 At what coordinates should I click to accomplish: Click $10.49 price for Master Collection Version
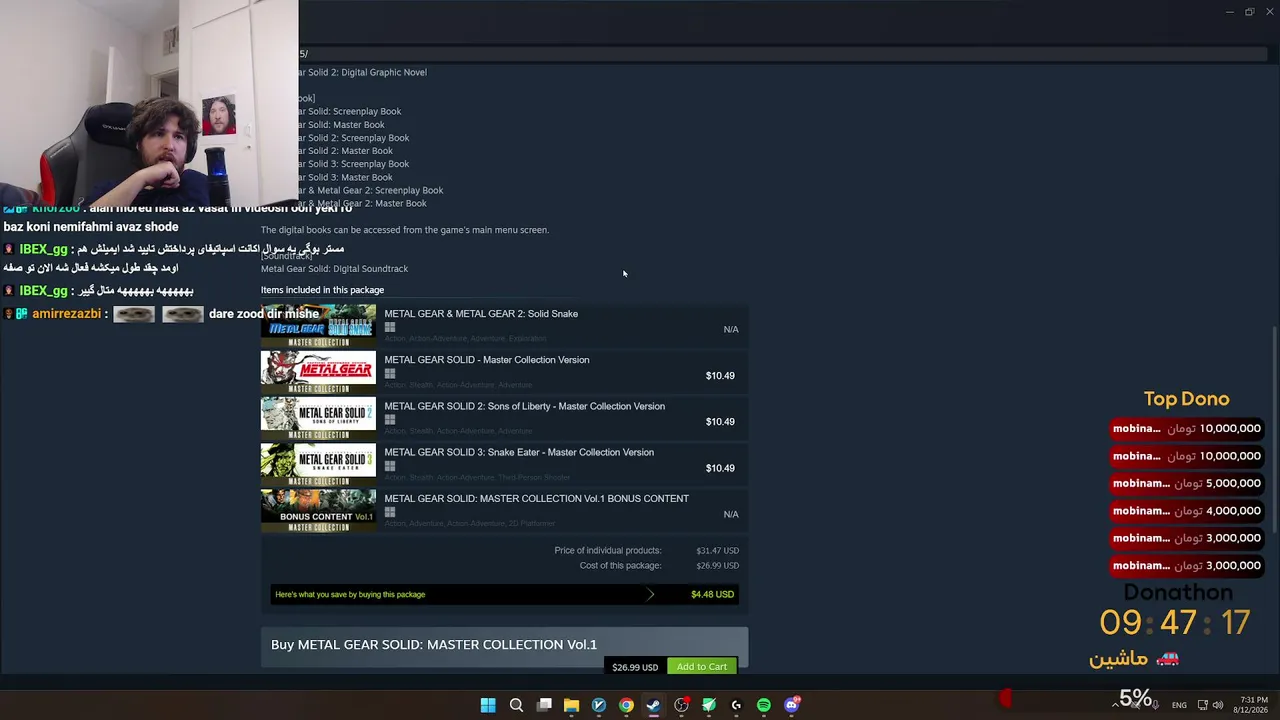tap(720, 376)
